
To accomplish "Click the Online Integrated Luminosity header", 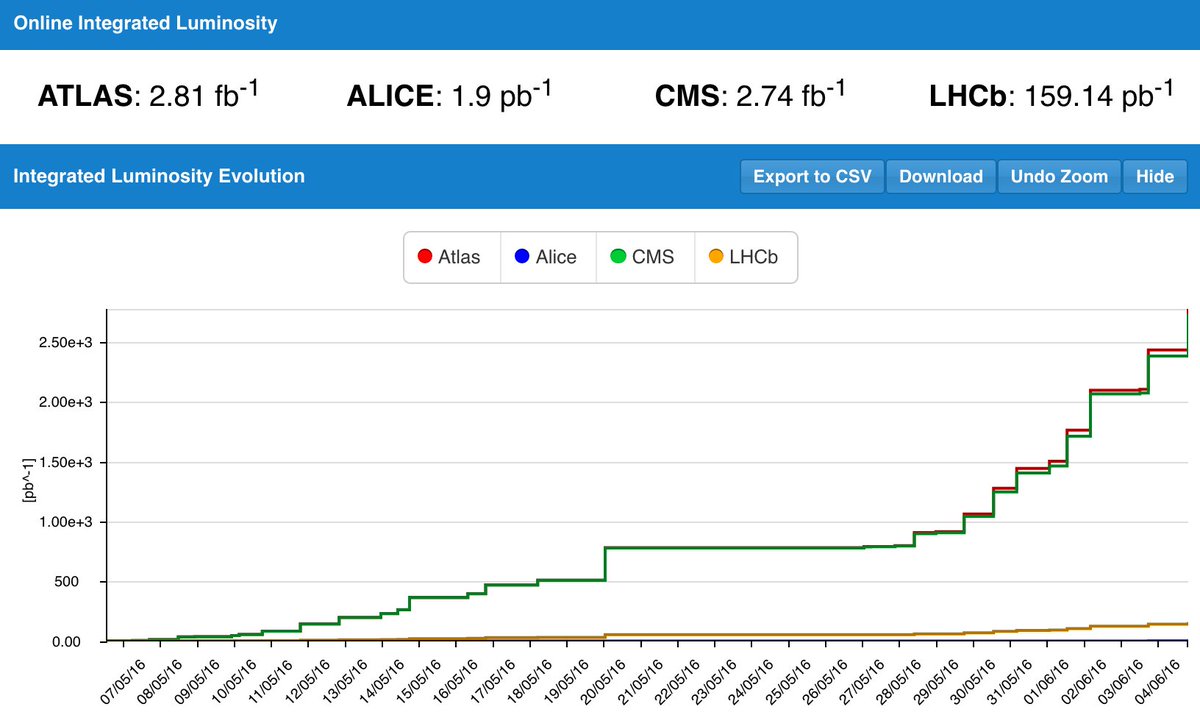I will pos(145,23).
